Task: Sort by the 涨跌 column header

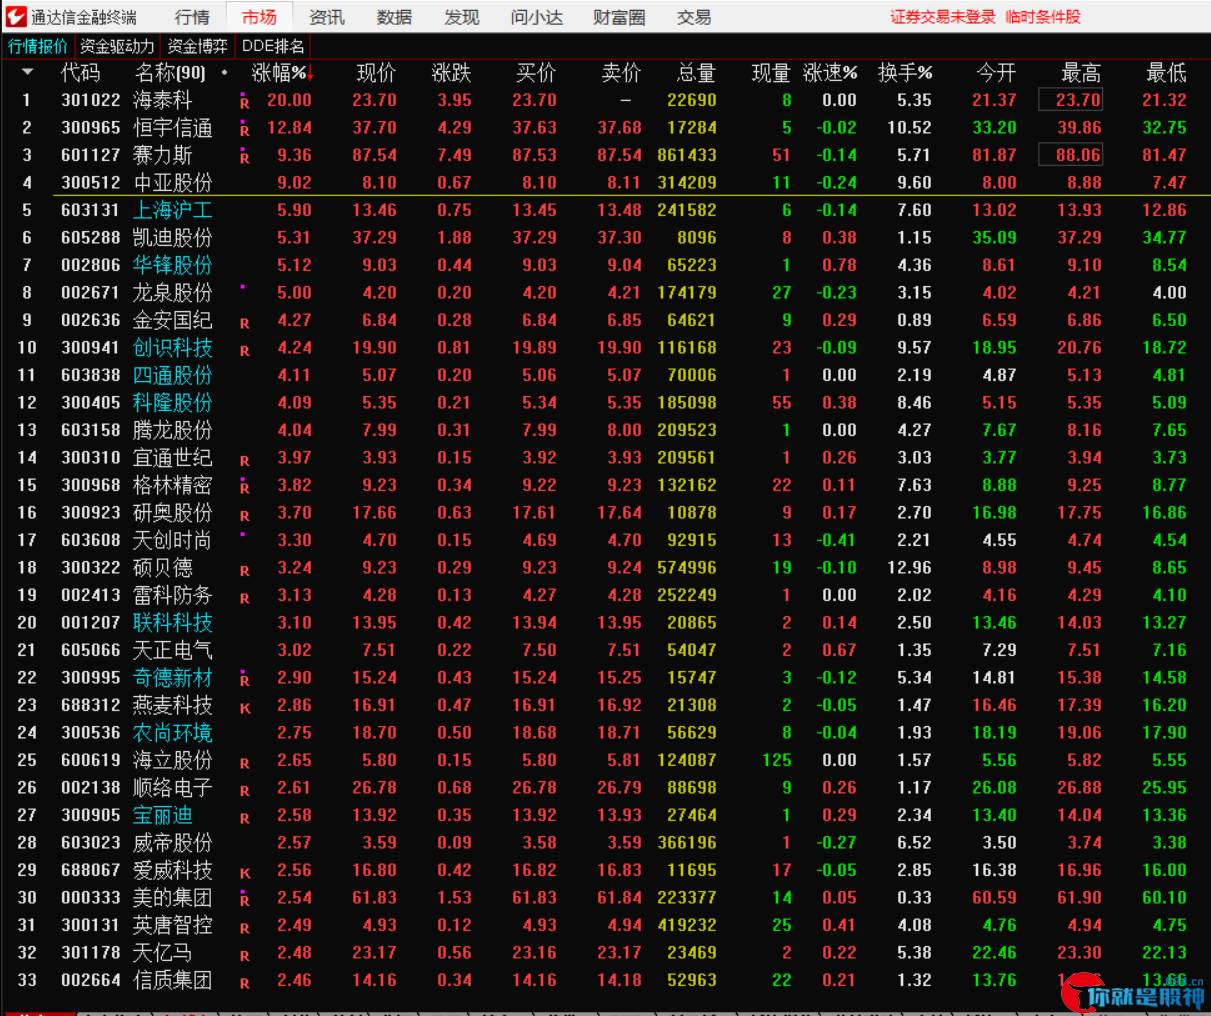Action: pos(451,73)
